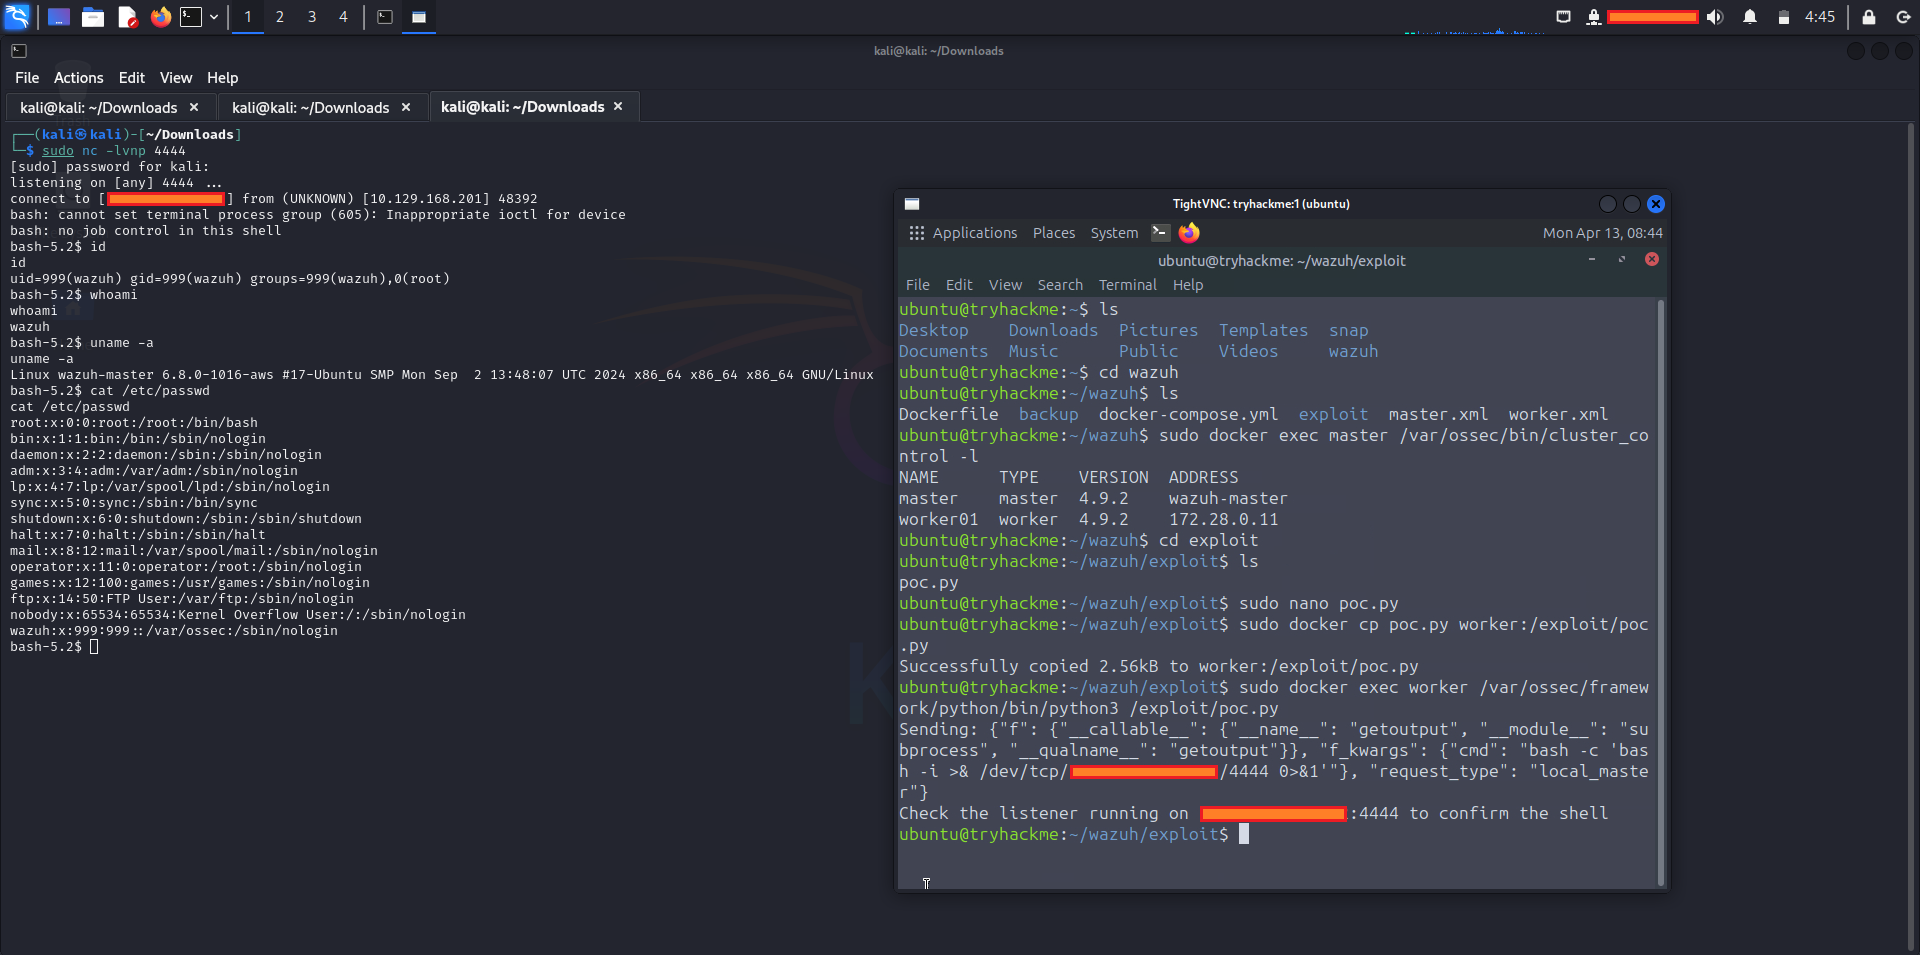Screen dimensions: 1920x955
Task: Open the terminal emulator from the taskbar
Action: coord(191,16)
